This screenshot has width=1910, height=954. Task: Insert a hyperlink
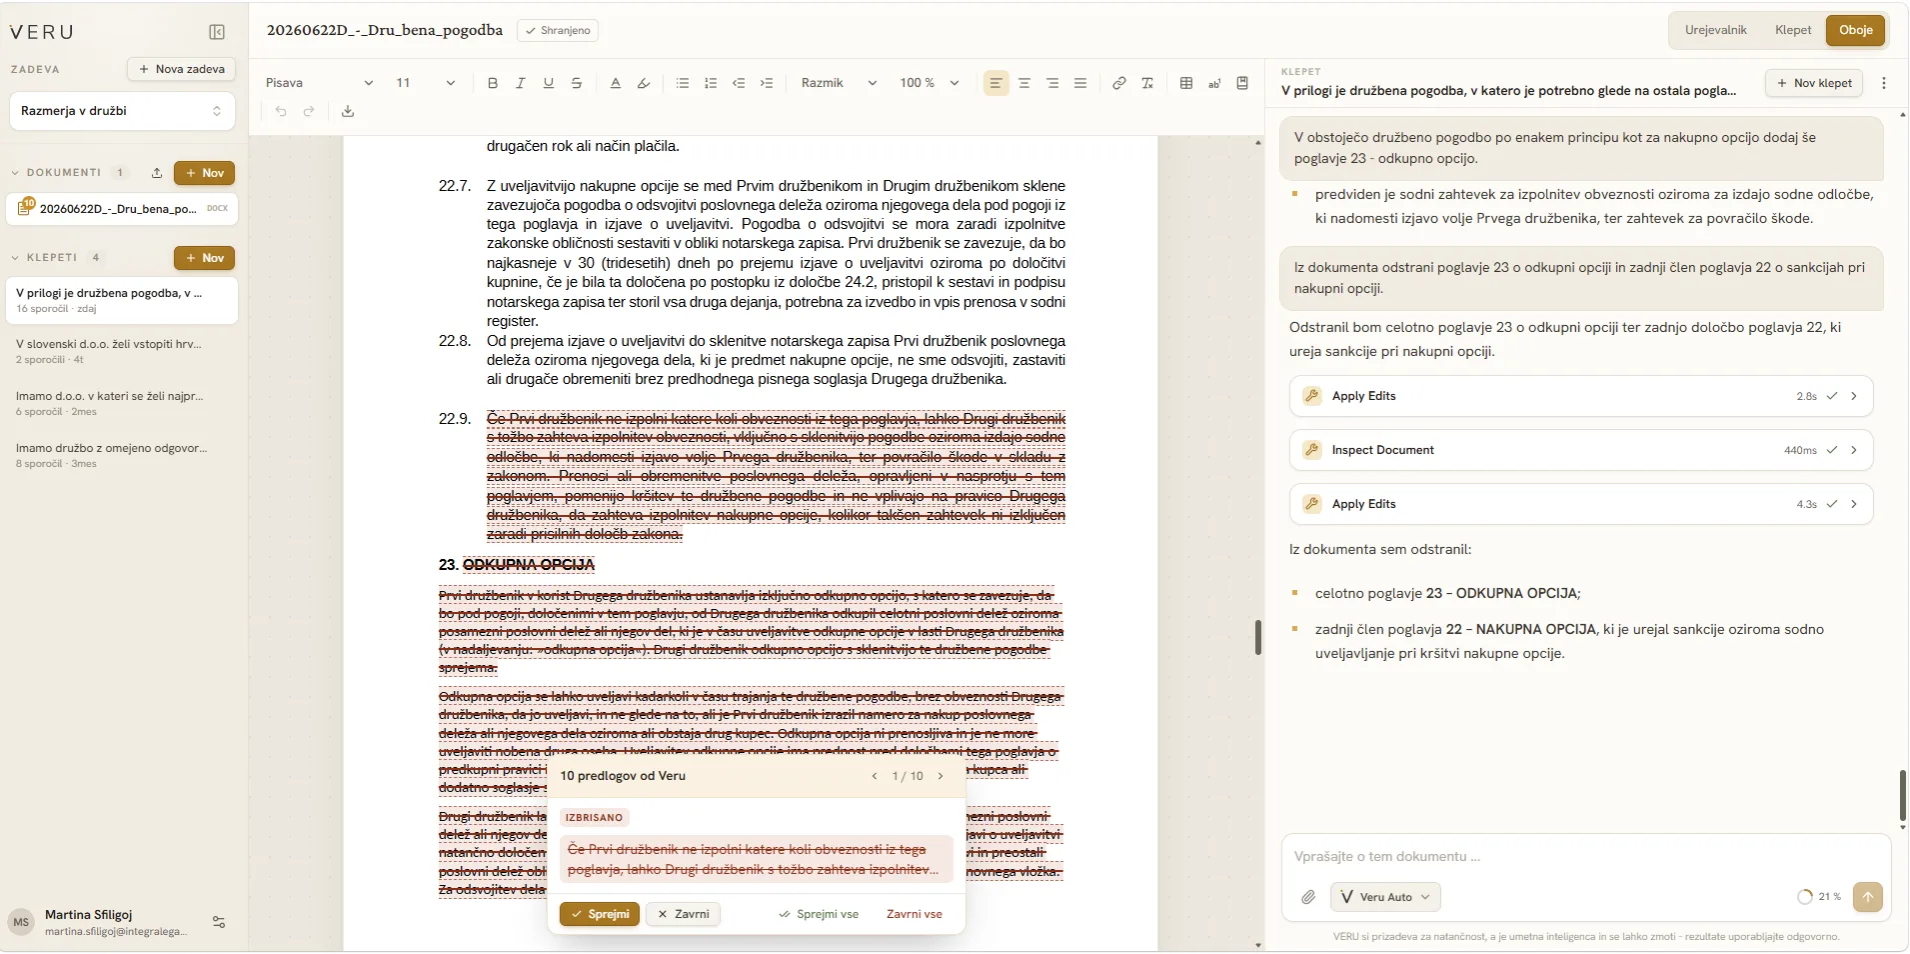click(x=1119, y=83)
